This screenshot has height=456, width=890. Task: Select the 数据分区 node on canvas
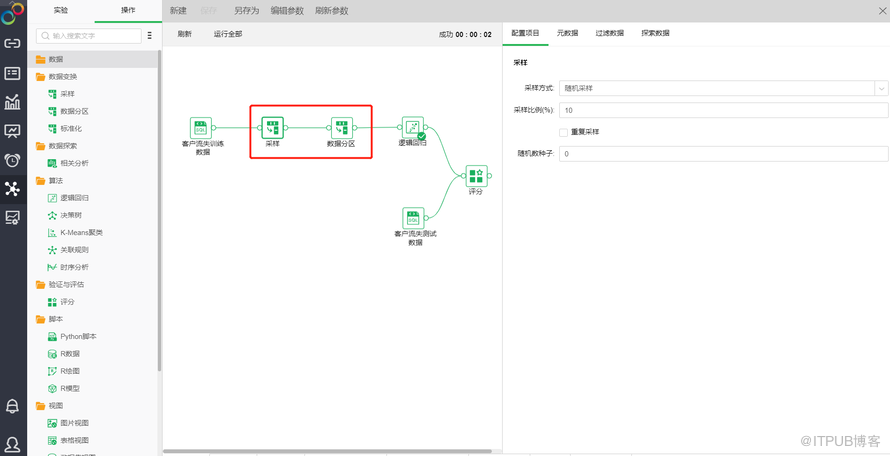(342, 128)
